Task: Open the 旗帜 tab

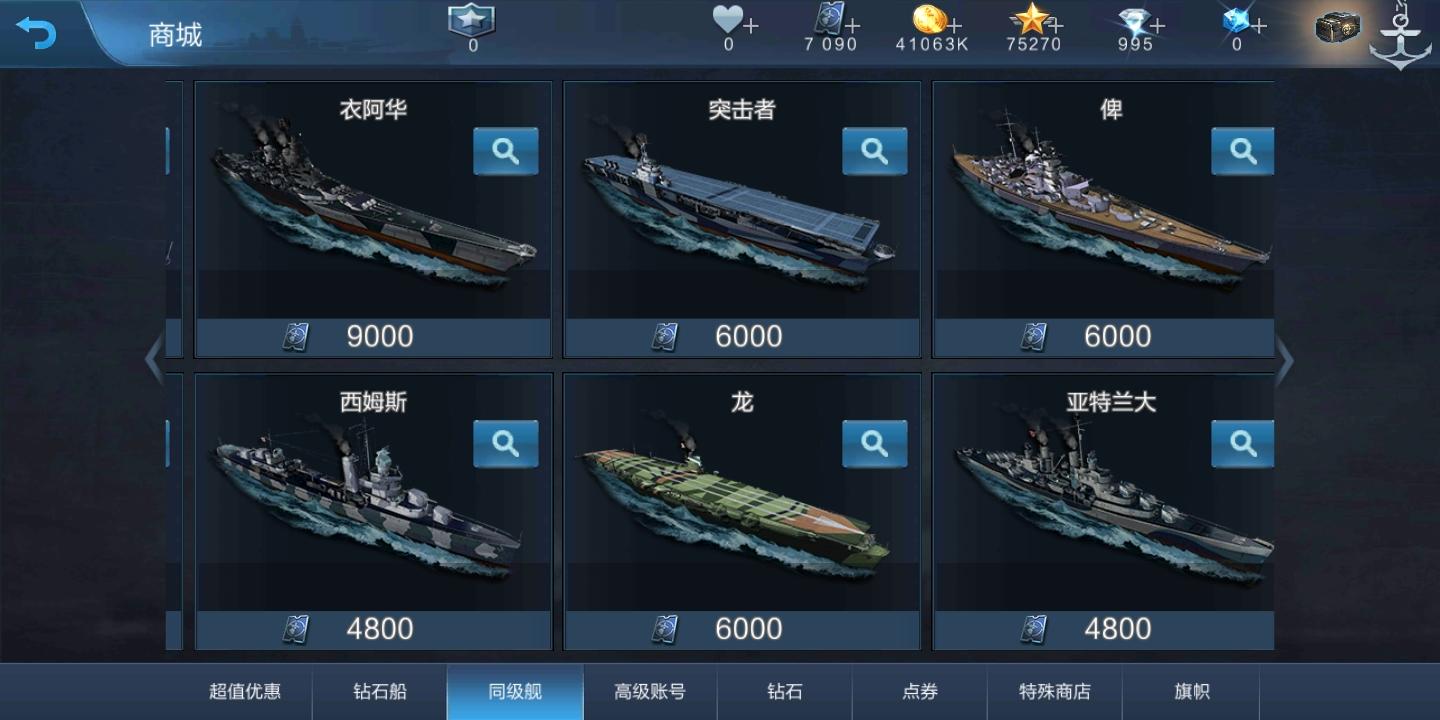Action: [1191, 691]
